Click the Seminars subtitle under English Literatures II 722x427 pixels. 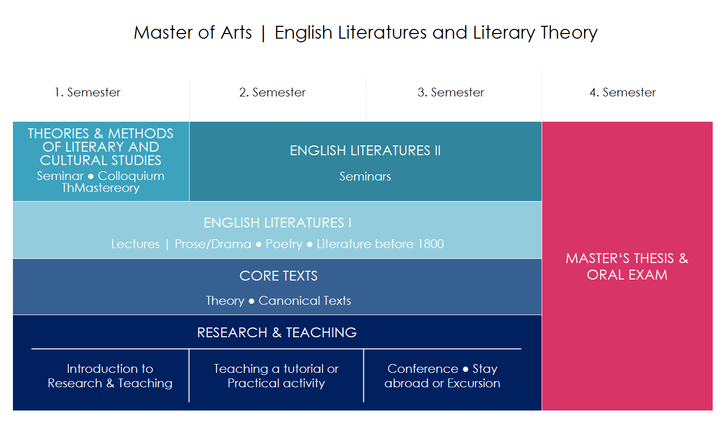point(365,176)
